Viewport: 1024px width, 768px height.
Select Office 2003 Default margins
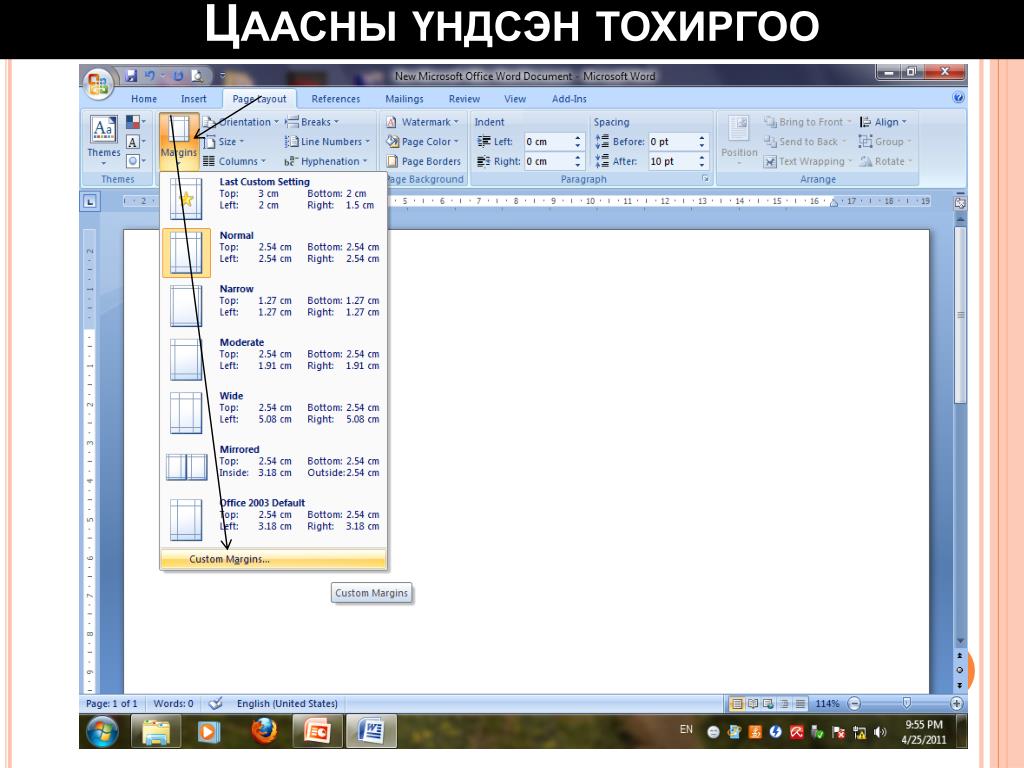(x=273, y=520)
